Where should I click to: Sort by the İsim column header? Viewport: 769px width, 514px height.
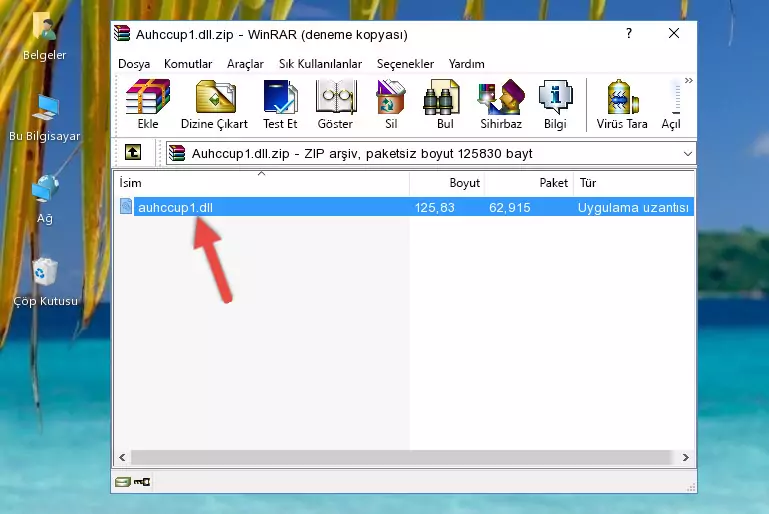pos(262,183)
